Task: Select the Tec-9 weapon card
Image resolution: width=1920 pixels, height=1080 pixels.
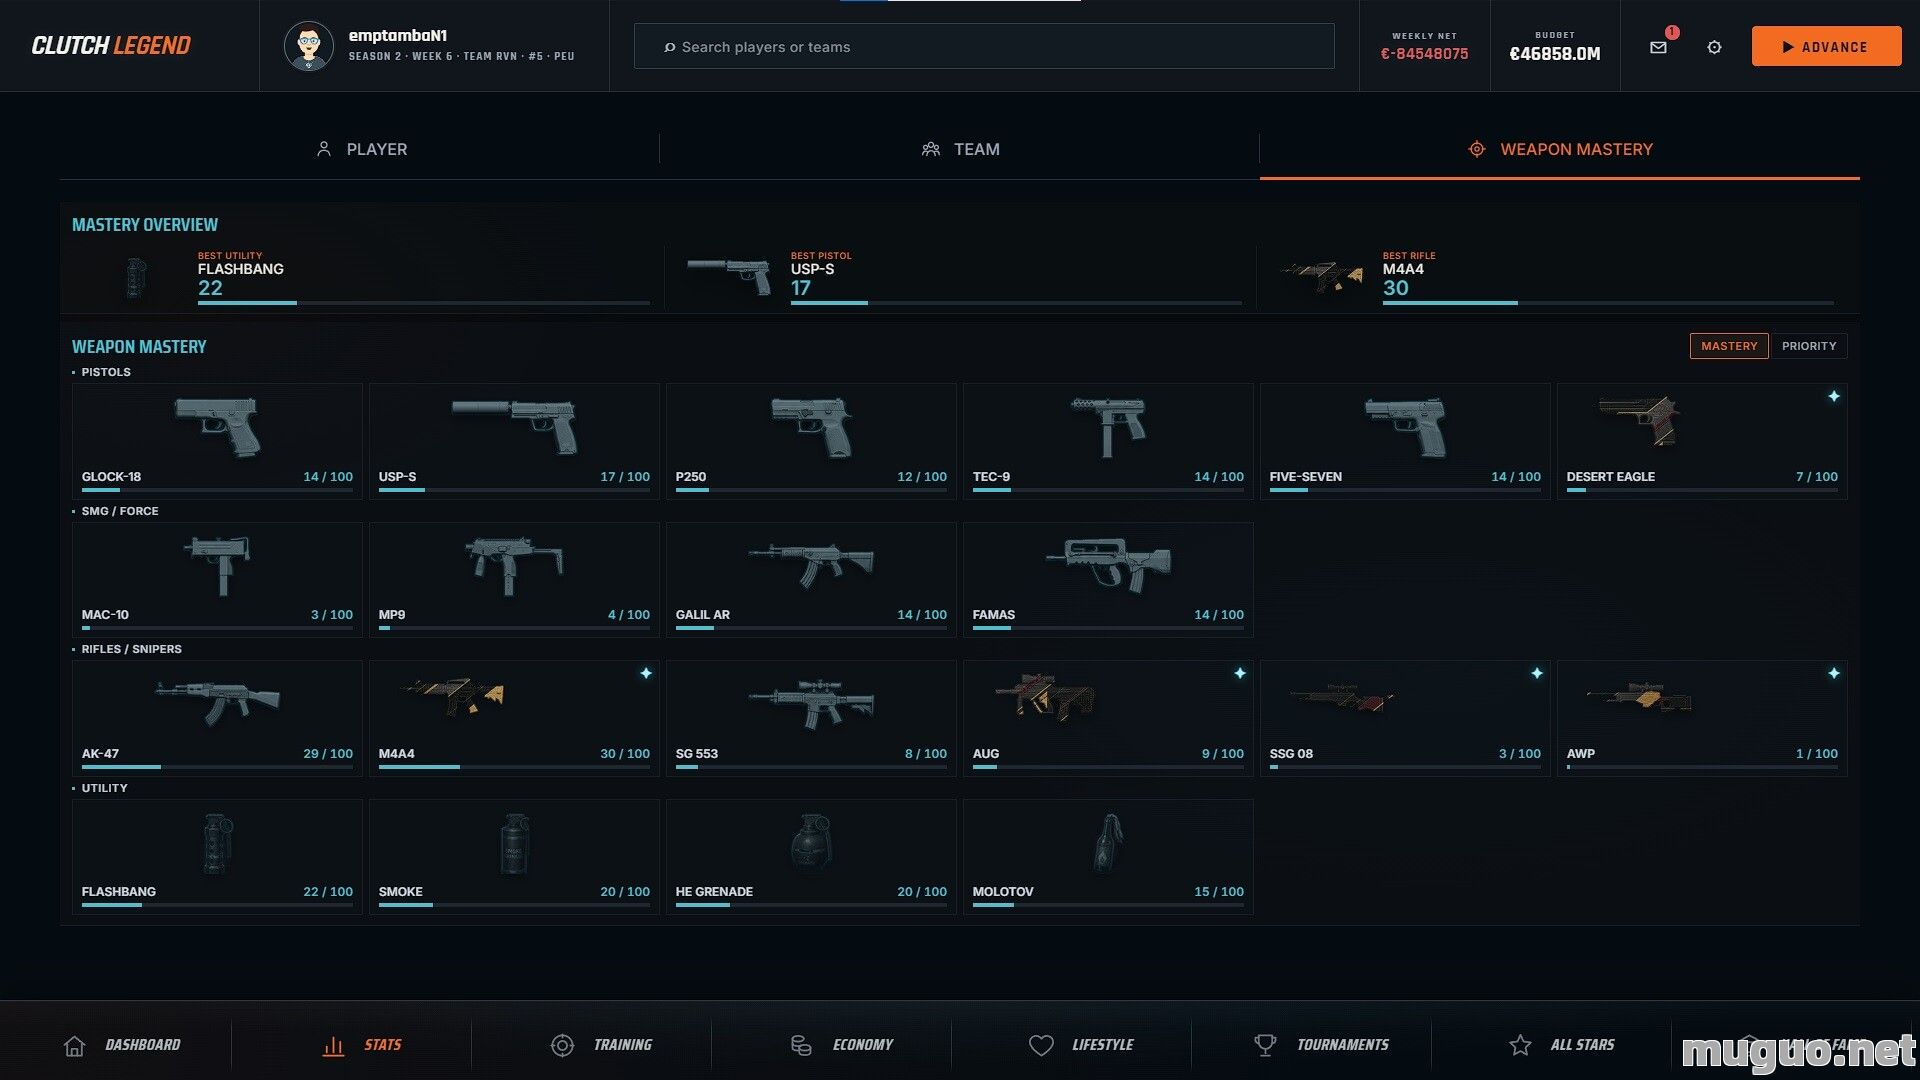Action: [1108, 441]
